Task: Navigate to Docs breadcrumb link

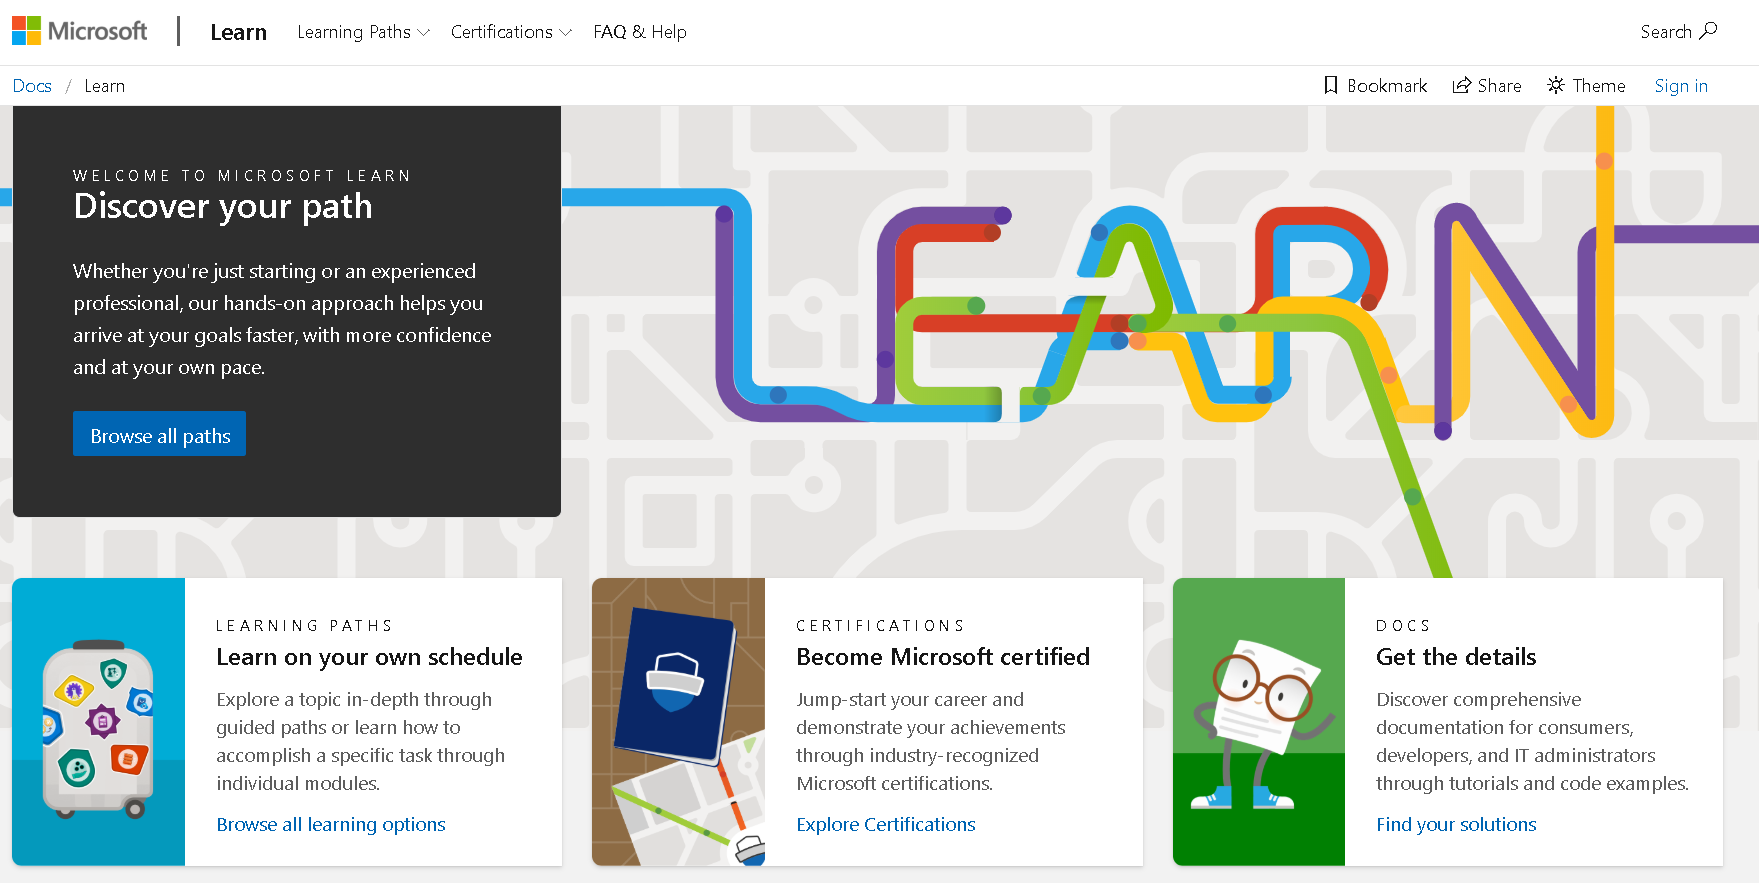Action: [32, 86]
